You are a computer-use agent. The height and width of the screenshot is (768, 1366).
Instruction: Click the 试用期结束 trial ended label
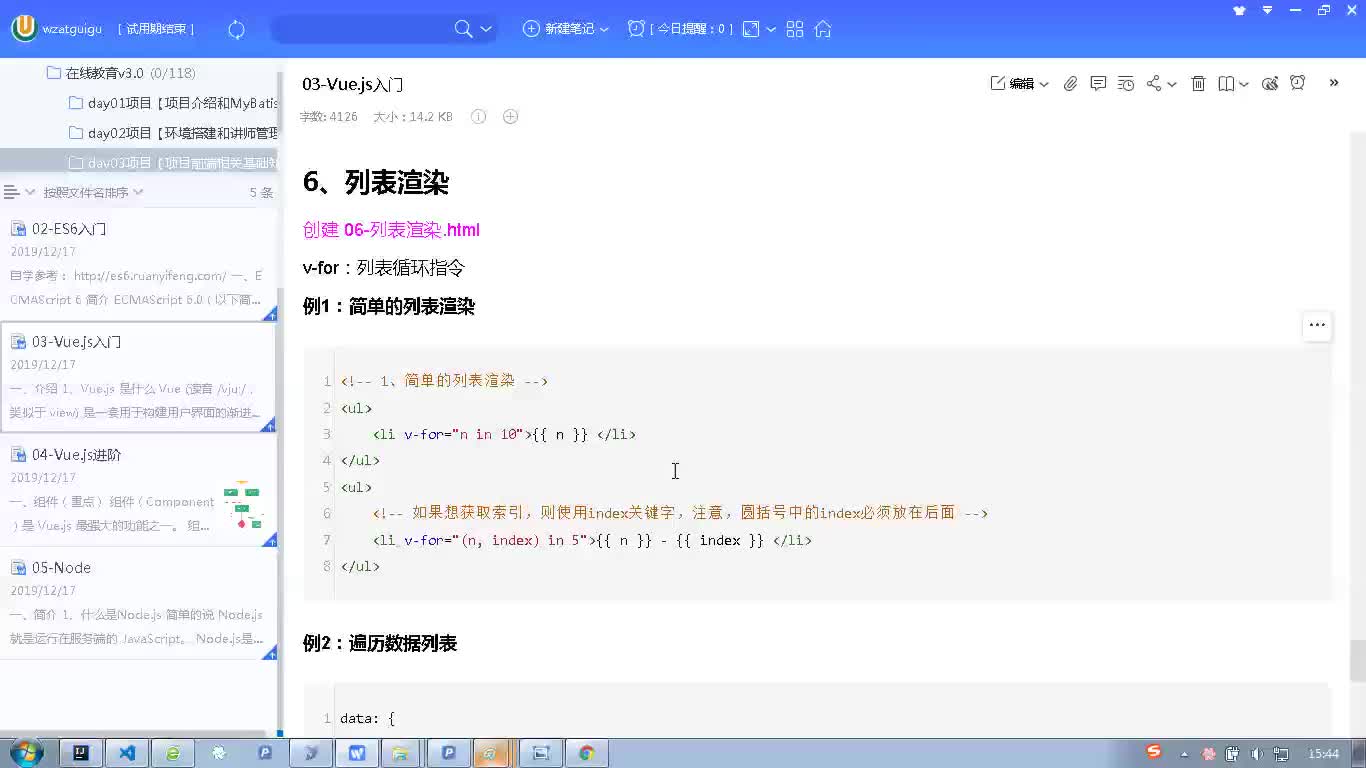[156, 29]
